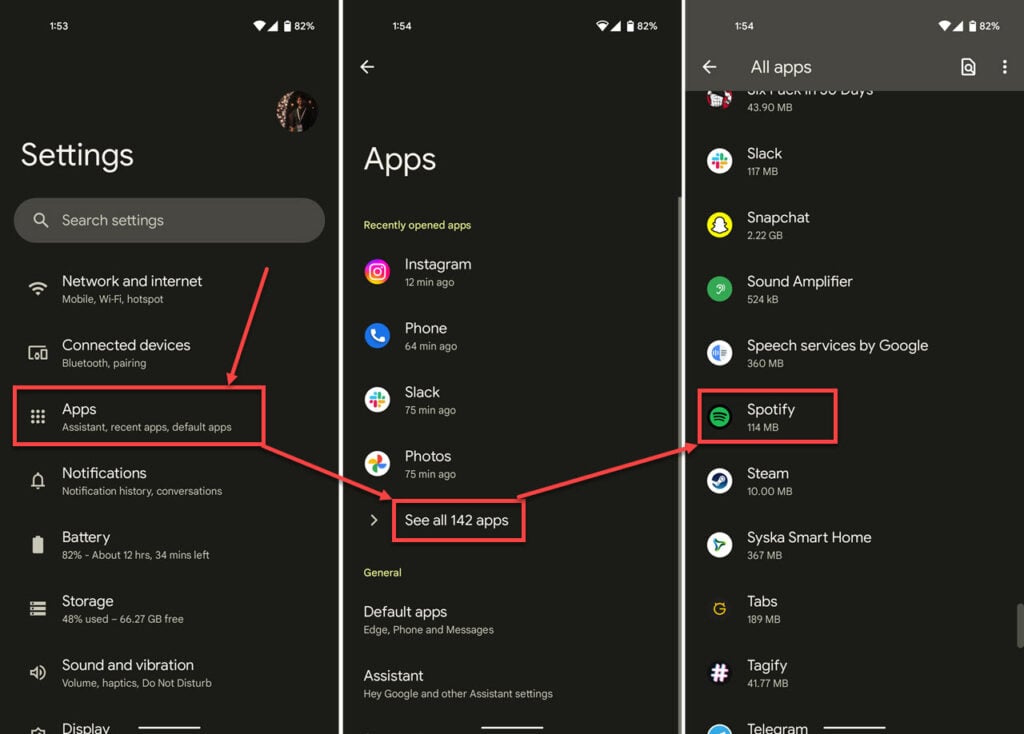
Task: Open Photos in recently opened apps
Action: point(511,464)
